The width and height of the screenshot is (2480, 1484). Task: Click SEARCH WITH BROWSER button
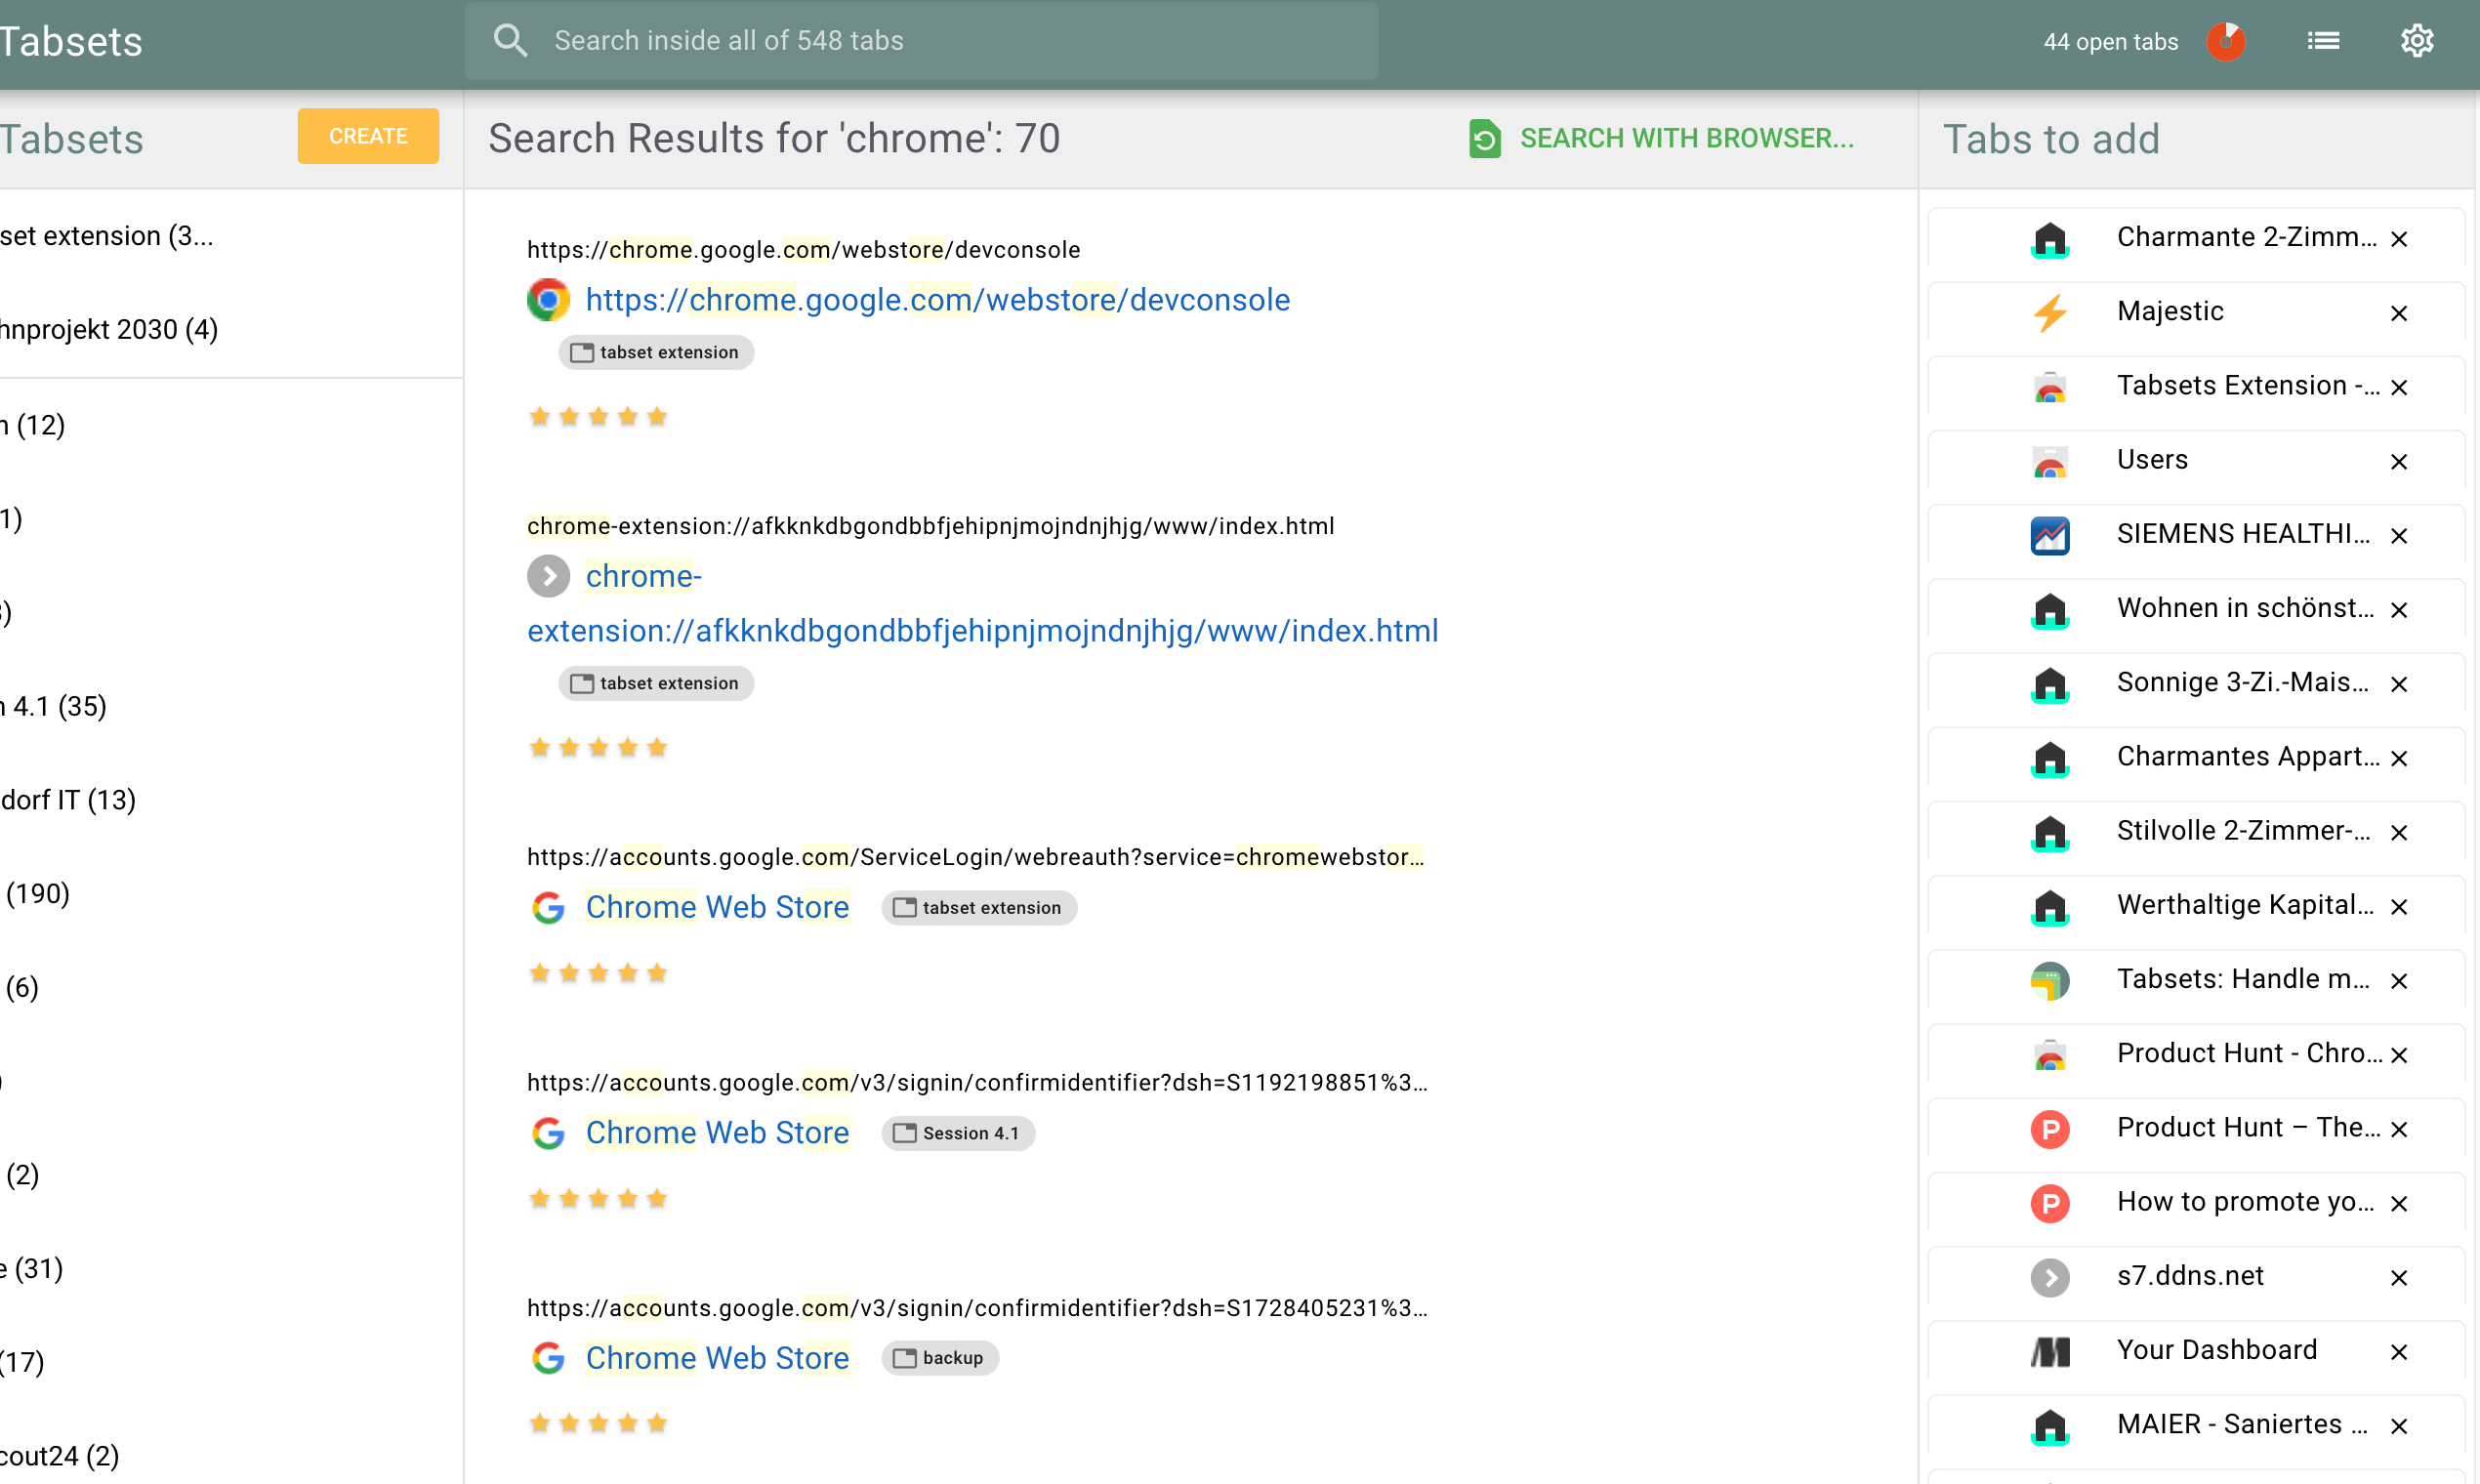[x=1662, y=138]
